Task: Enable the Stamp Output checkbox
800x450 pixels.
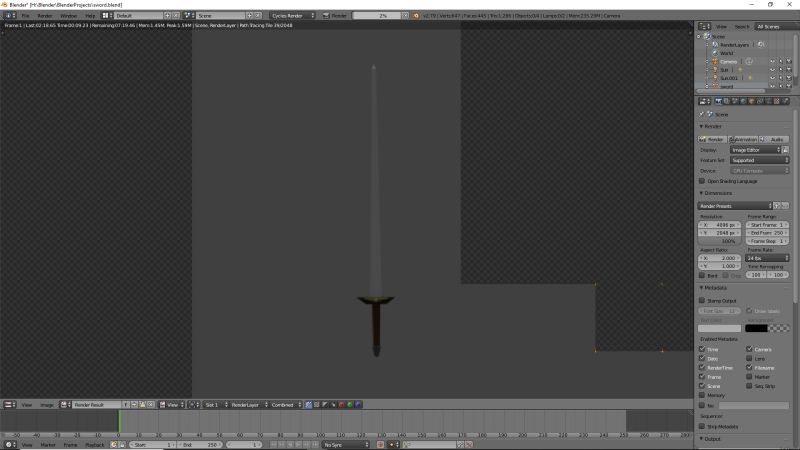Action: point(702,301)
